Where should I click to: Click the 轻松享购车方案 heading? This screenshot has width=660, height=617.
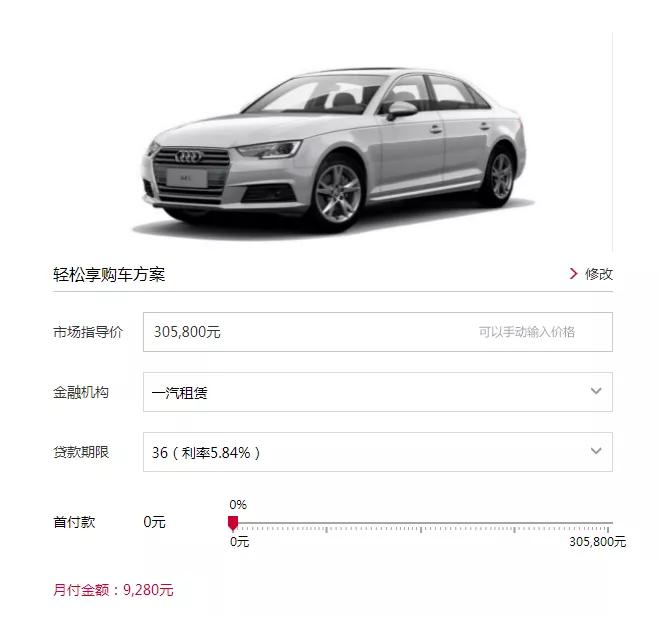[x=109, y=274]
